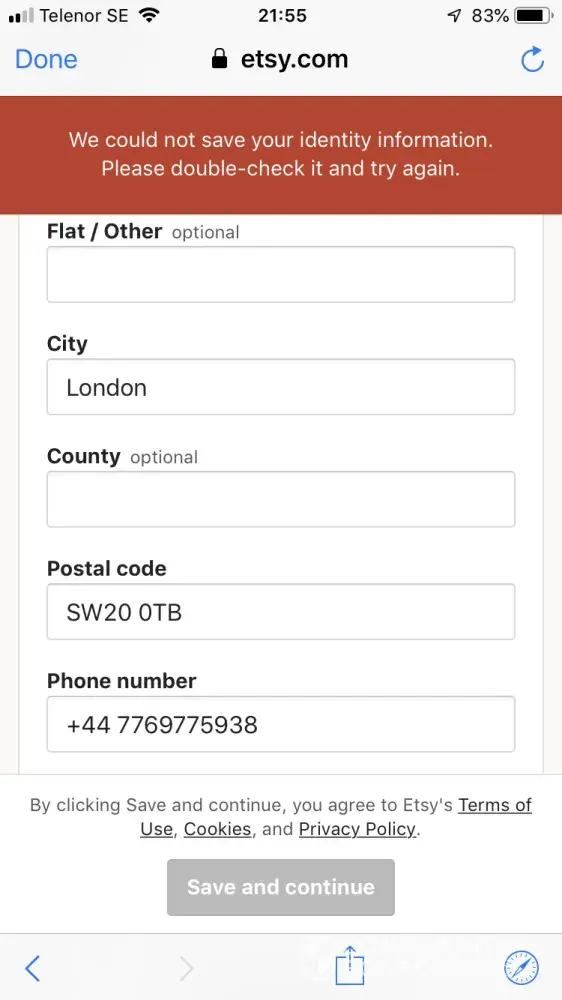Screen dimensions: 562x1000
Task: Tap the battery indicator in status bar
Action: tap(533, 16)
